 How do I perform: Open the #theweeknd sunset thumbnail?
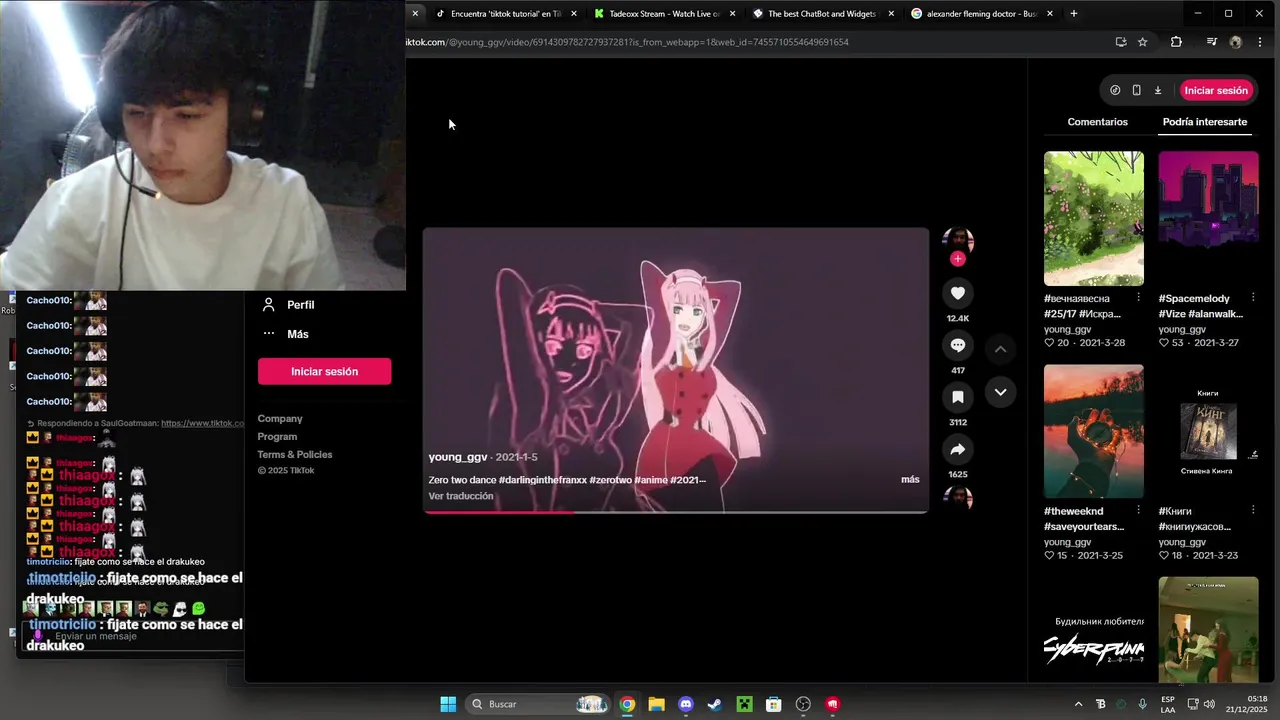click(1094, 431)
